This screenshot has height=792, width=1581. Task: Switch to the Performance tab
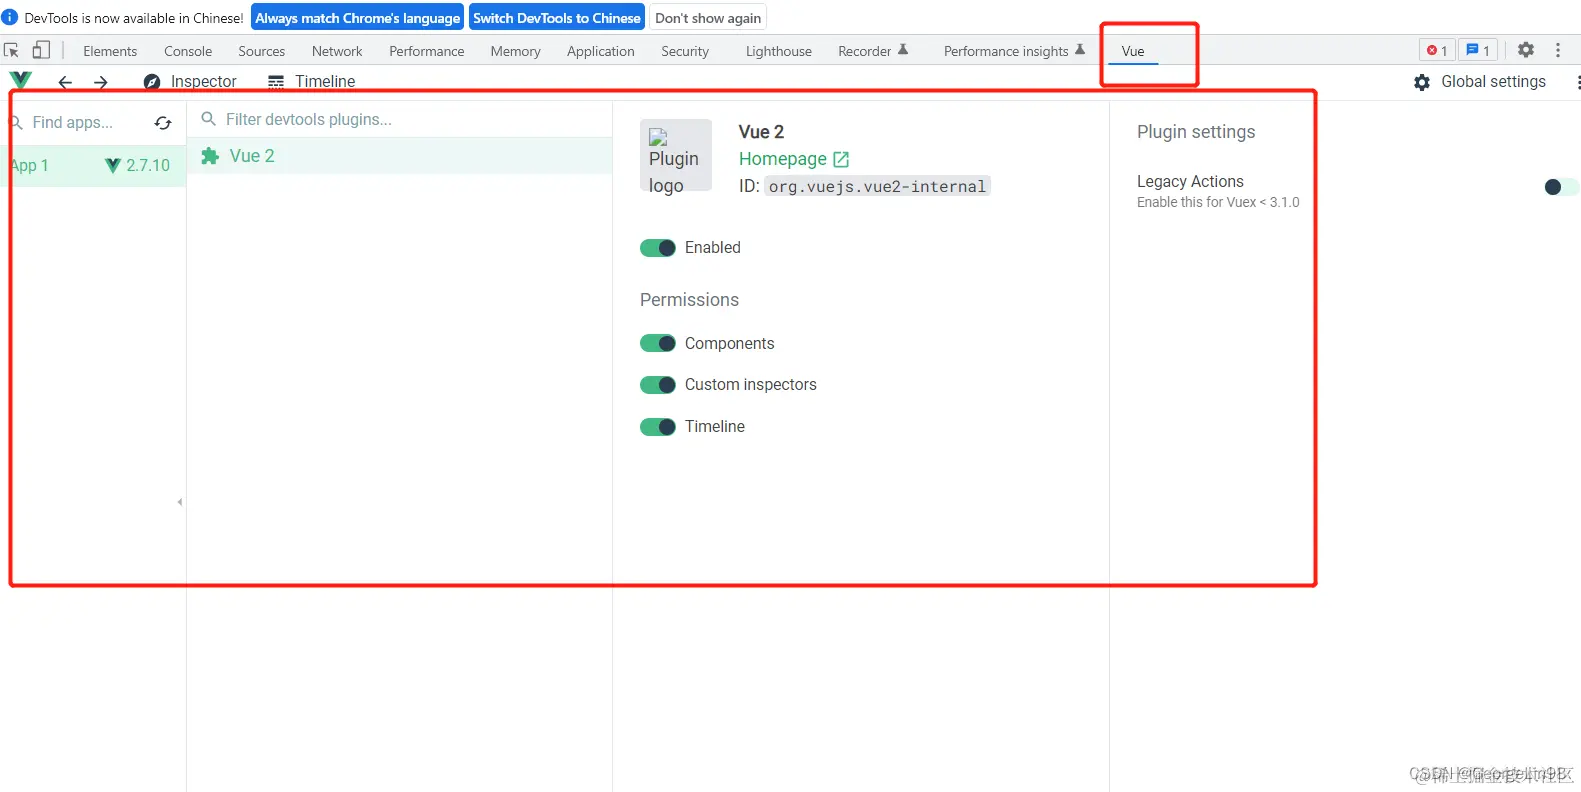[427, 51]
